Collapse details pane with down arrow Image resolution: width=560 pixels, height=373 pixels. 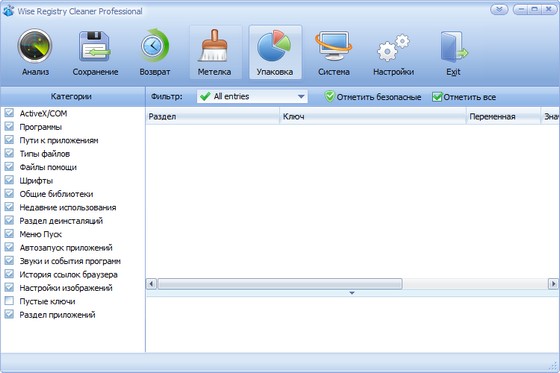click(x=352, y=293)
